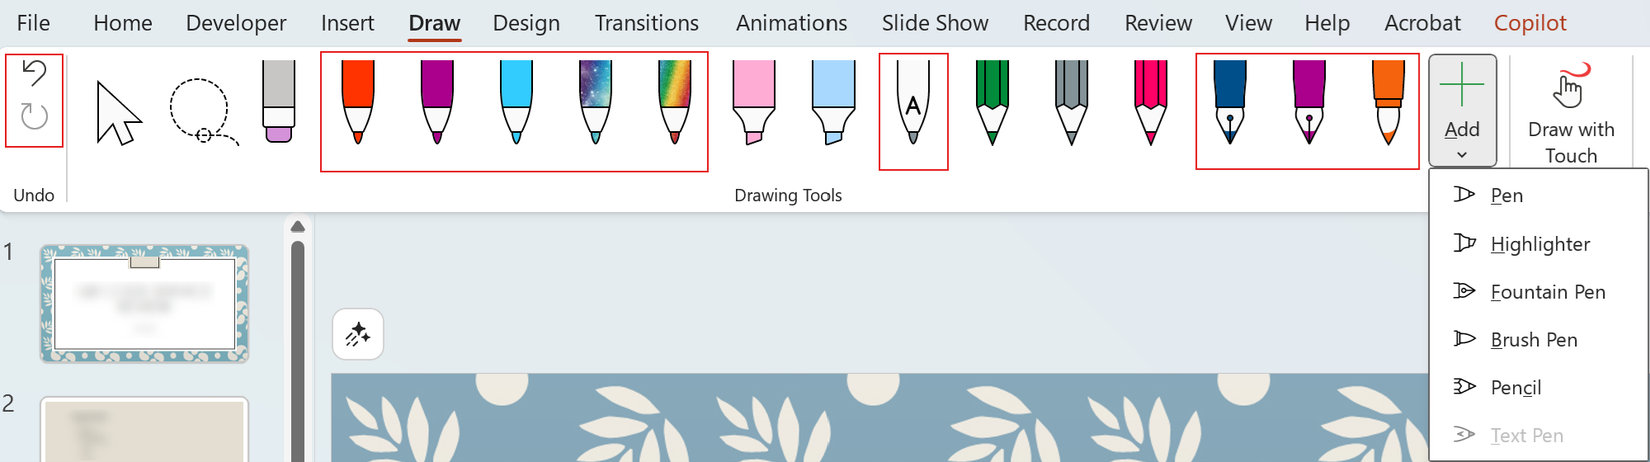
Task: Select the Eraser tool
Action: tap(279, 101)
